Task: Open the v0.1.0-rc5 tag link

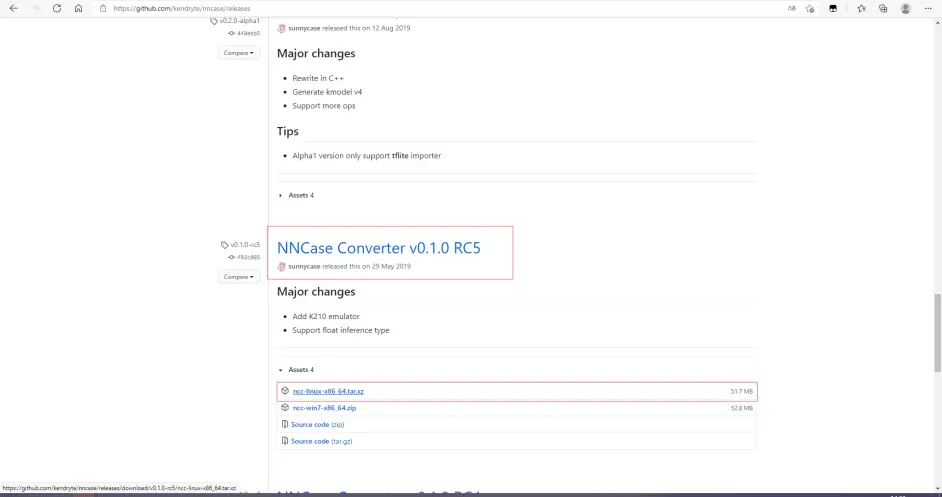Action: point(245,245)
